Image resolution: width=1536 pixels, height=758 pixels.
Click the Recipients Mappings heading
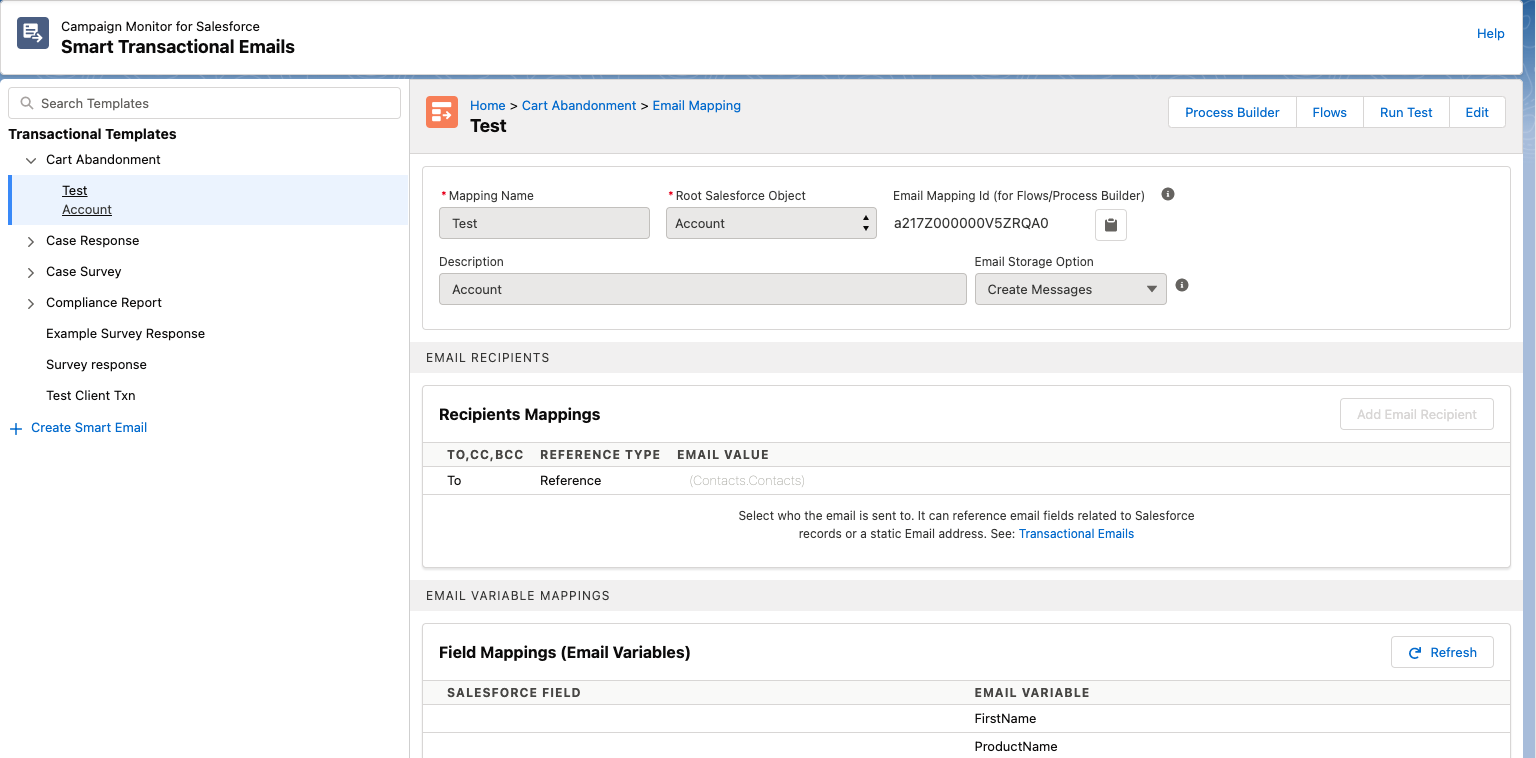click(x=520, y=414)
